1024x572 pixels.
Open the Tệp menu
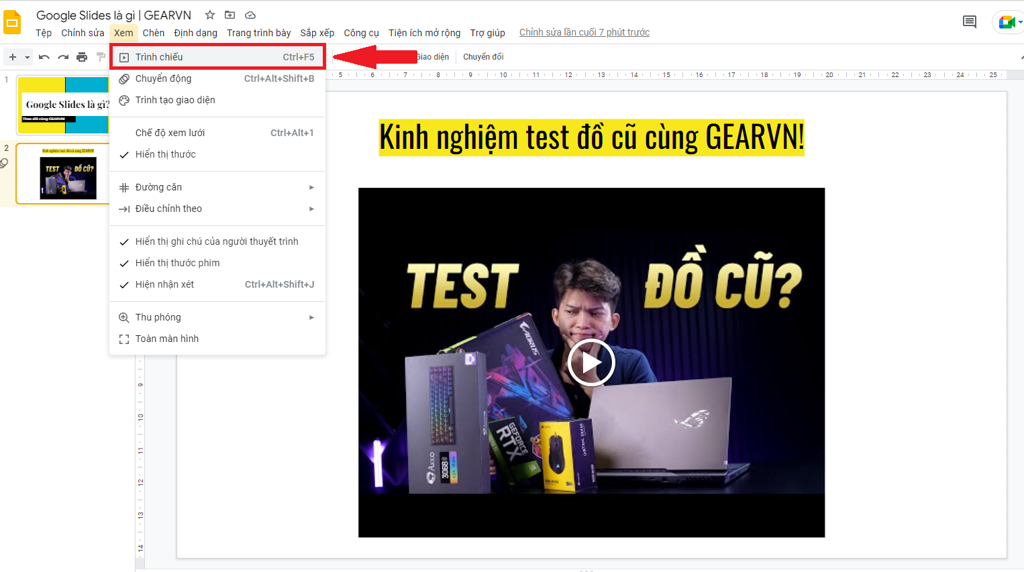(x=44, y=33)
